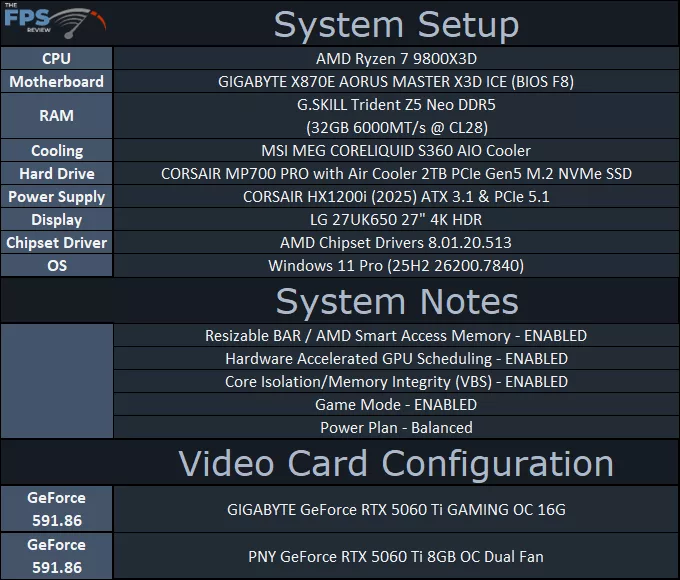Screen dimensions: 680x580
Task: Click the Power Supply row label
Action: (56, 197)
